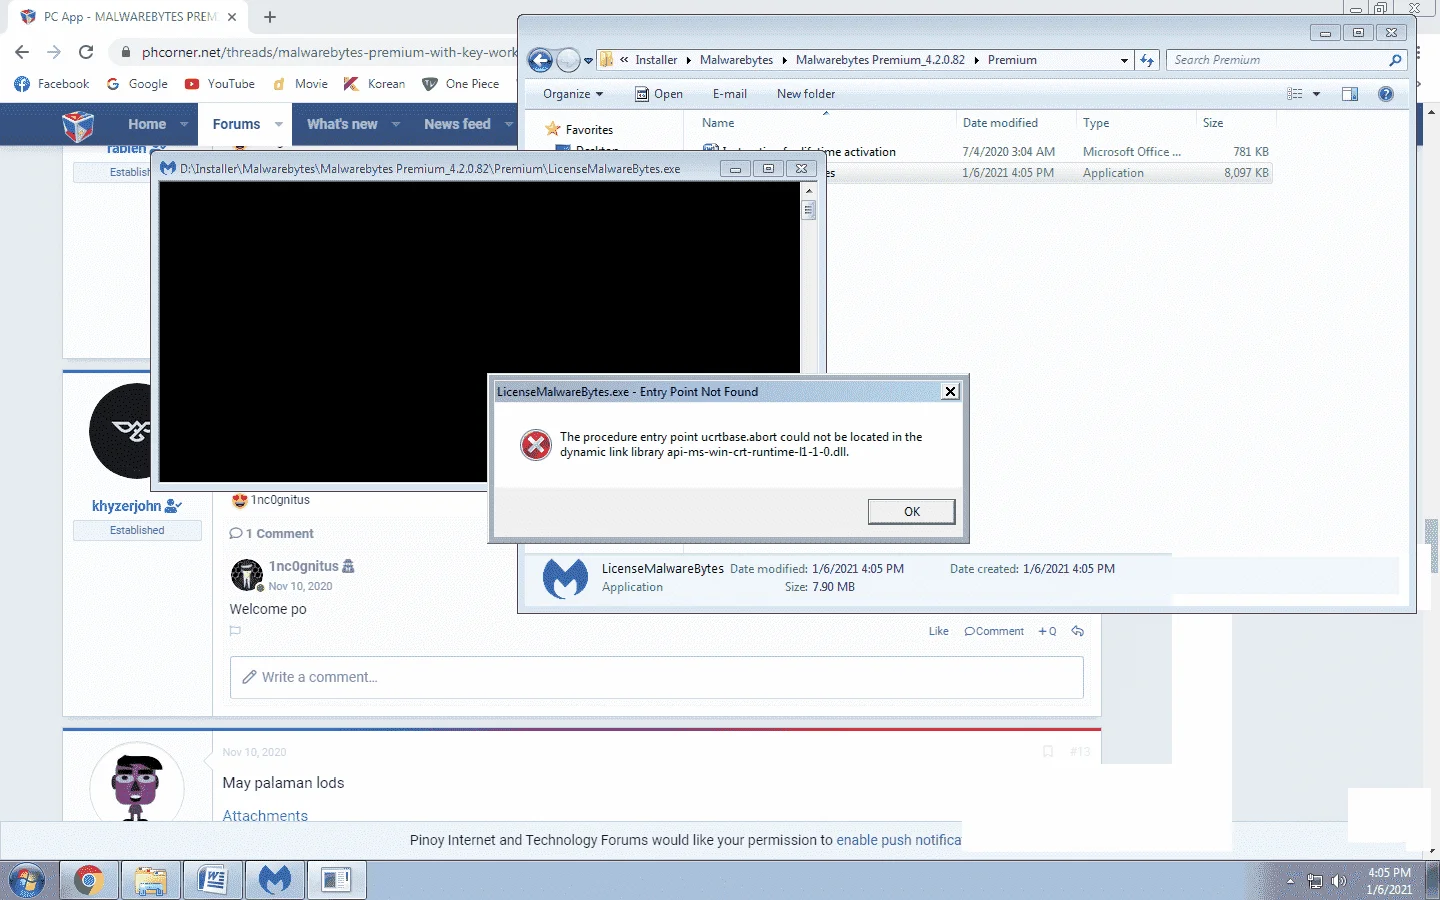Go back in the Chrome browser
Viewport: 1440px width, 900px height.
pyautogui.click(x=22, y=52)
